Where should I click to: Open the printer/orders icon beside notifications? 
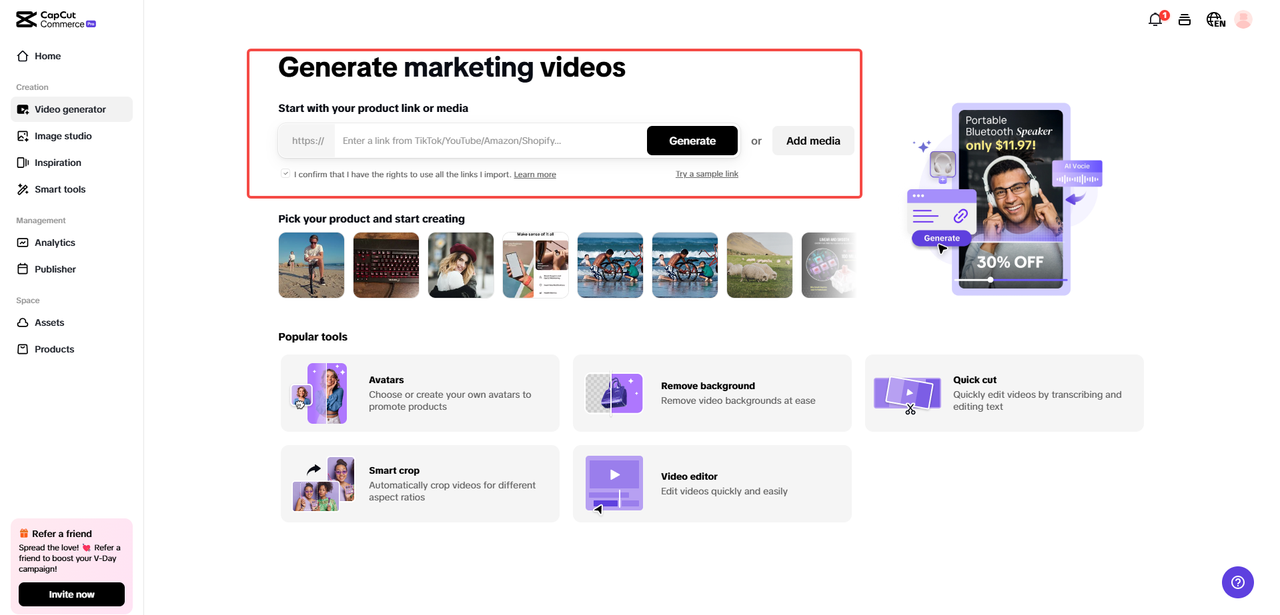pos(1184,18)
